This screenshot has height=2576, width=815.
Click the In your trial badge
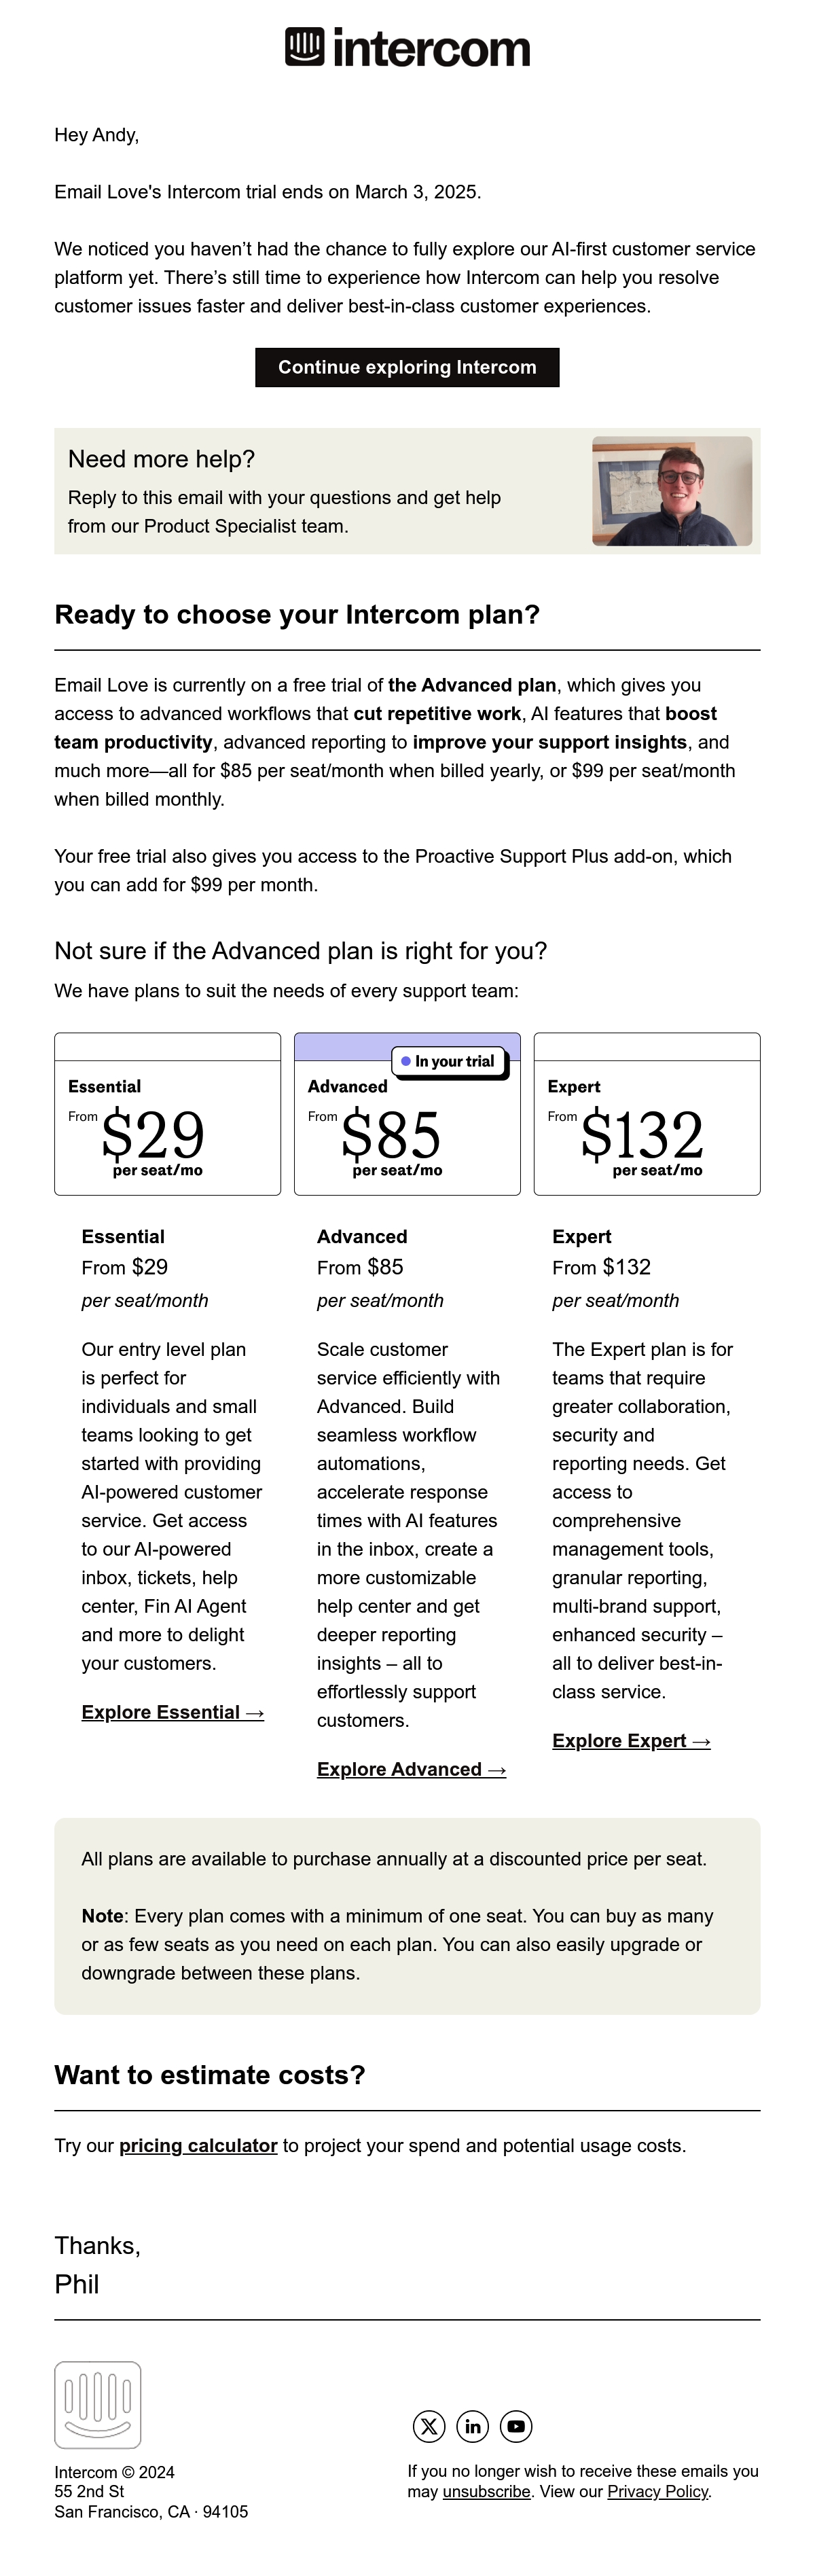[449, 1061]
